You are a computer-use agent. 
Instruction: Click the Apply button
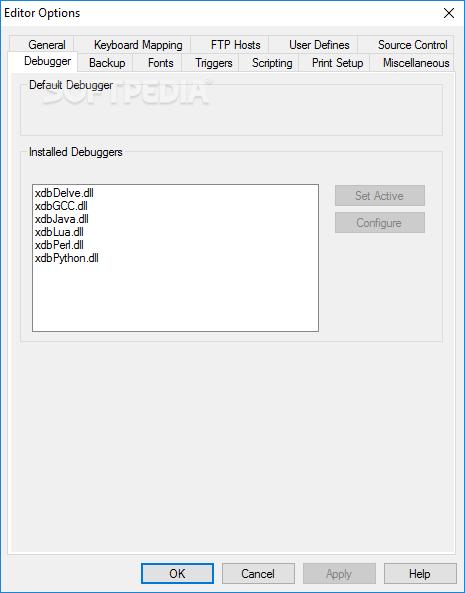point(339,574)
